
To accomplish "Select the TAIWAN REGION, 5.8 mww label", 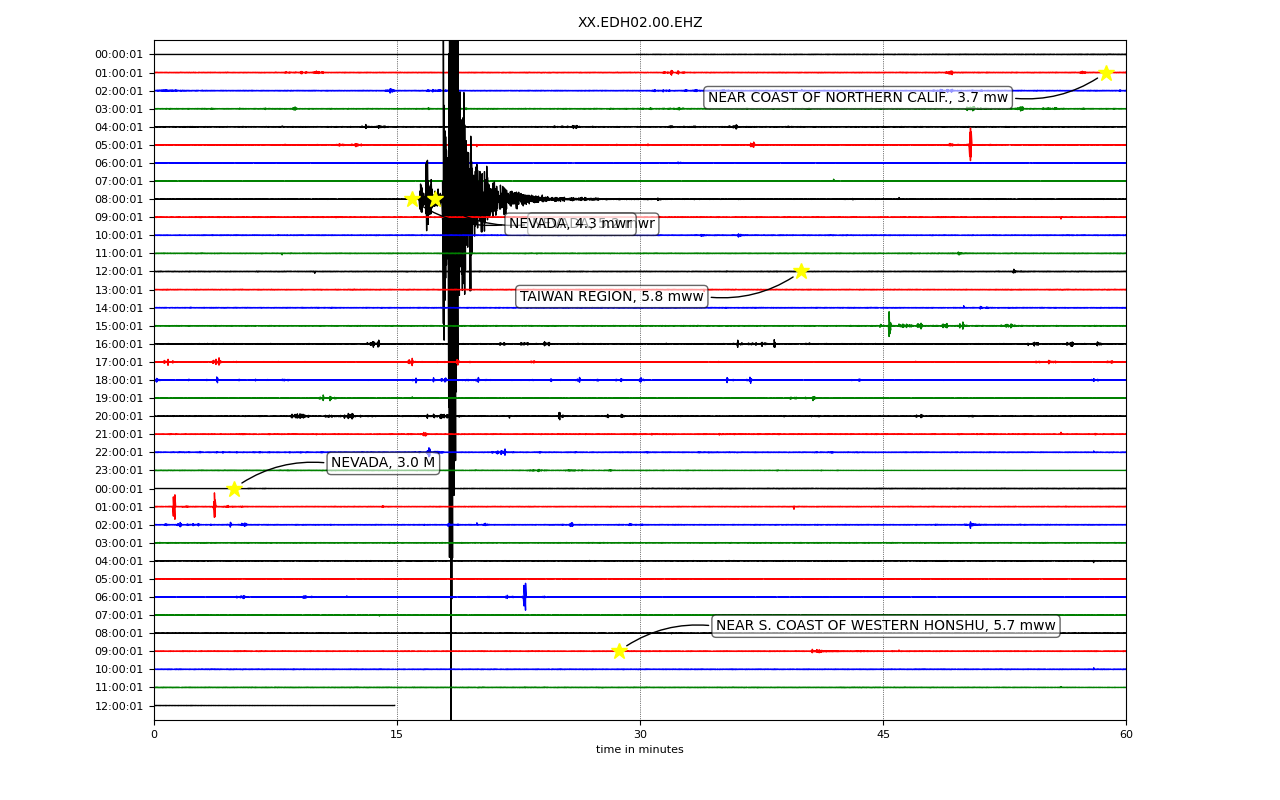I will 612,296.
